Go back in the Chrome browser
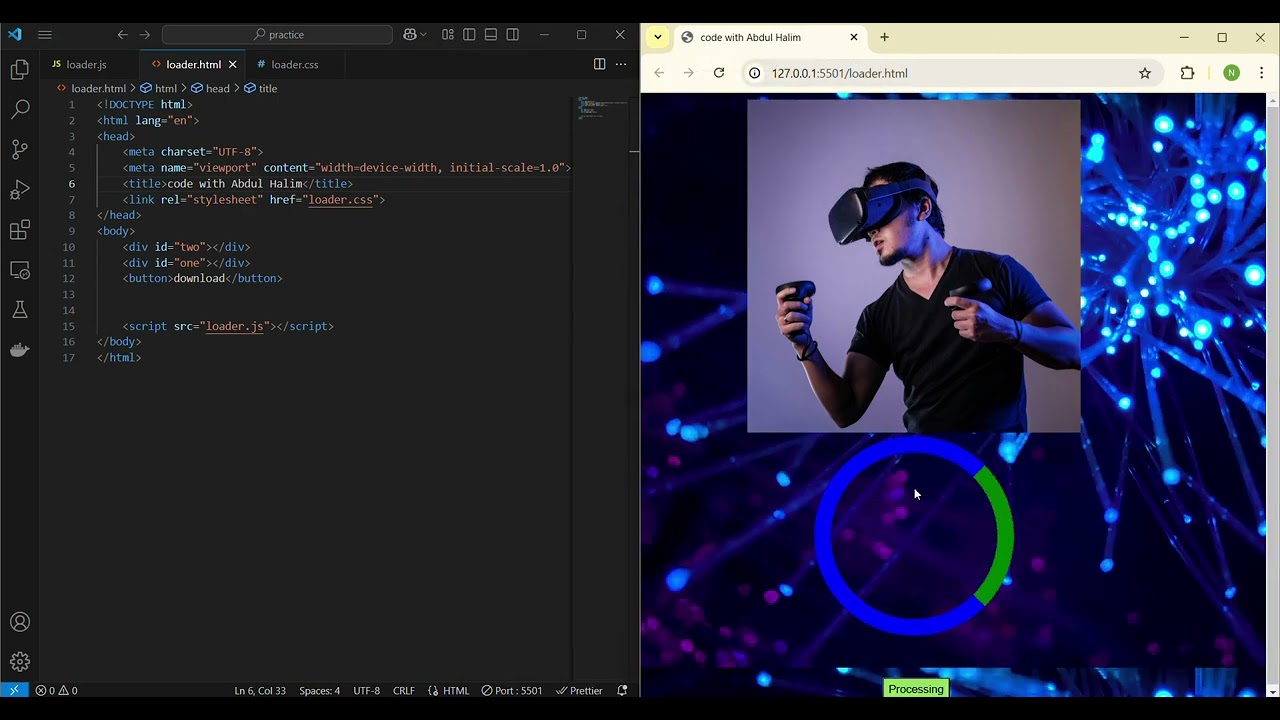Image resolution: width=1280 pixels, height=720 pixels. click(x=659, y=73)
